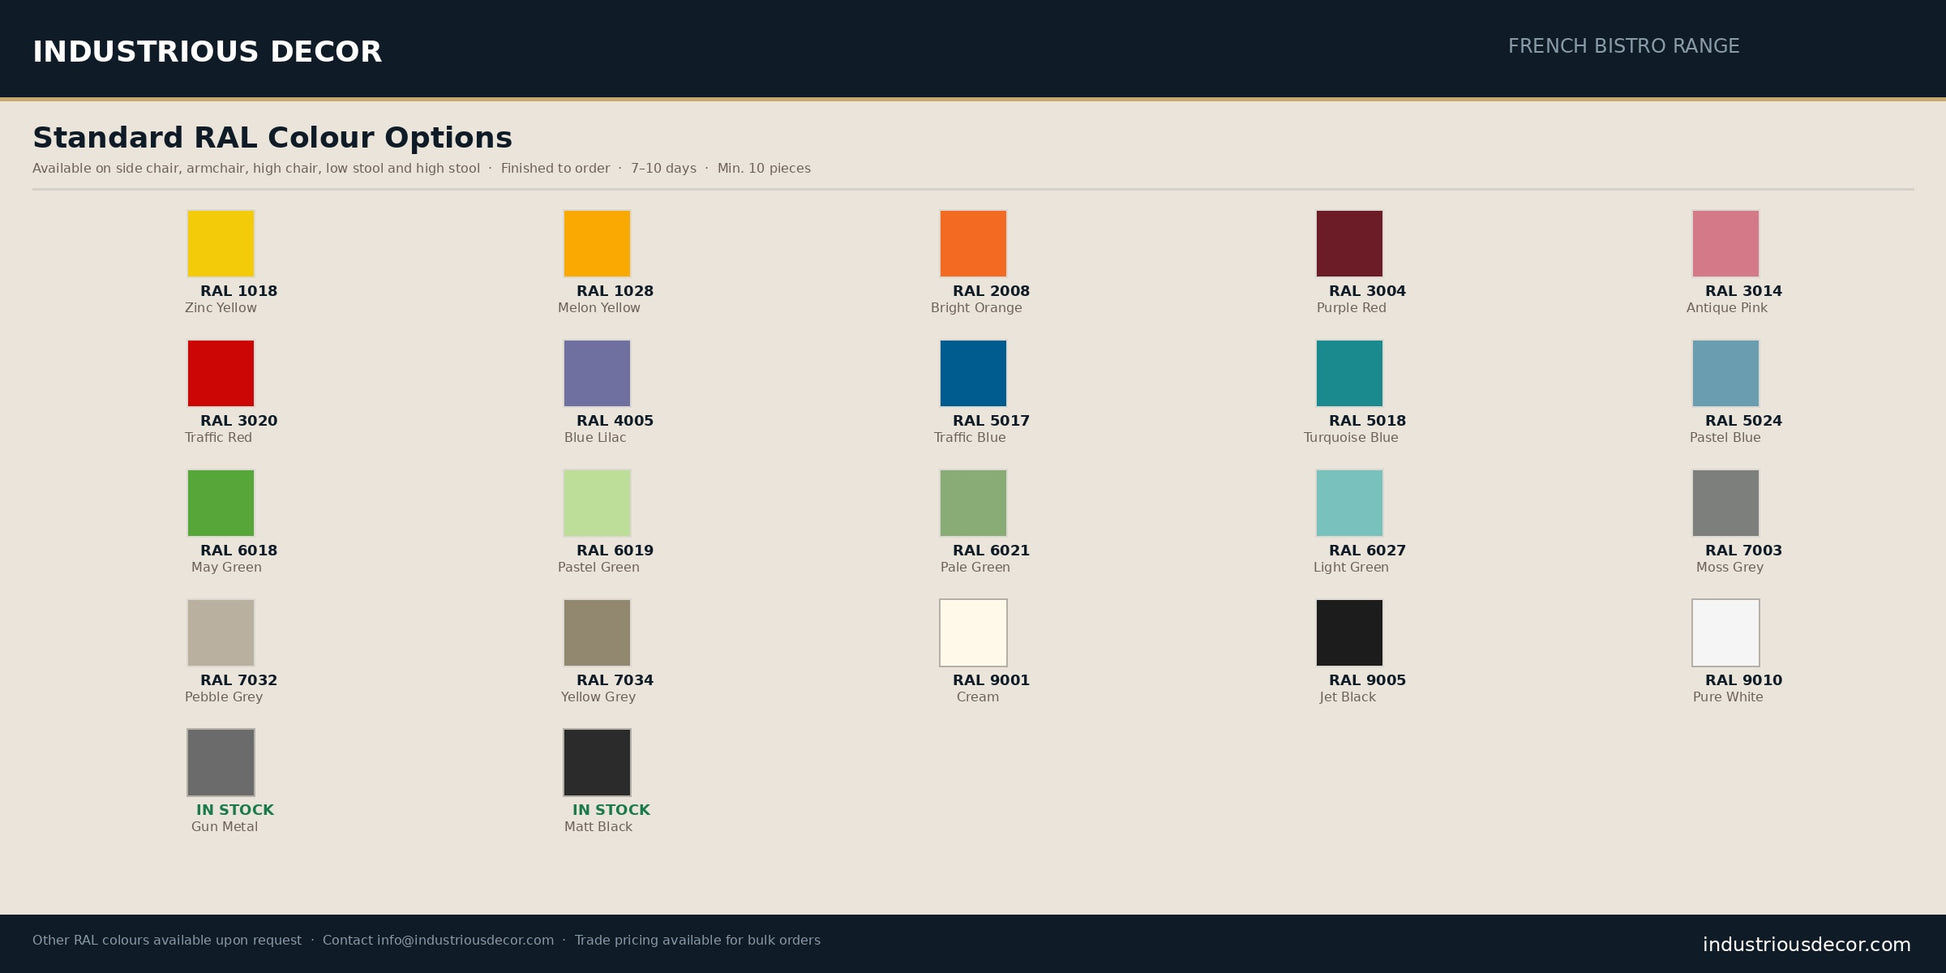
Task: Click the 'RAL 1028' code label
Action: (615, 291)
